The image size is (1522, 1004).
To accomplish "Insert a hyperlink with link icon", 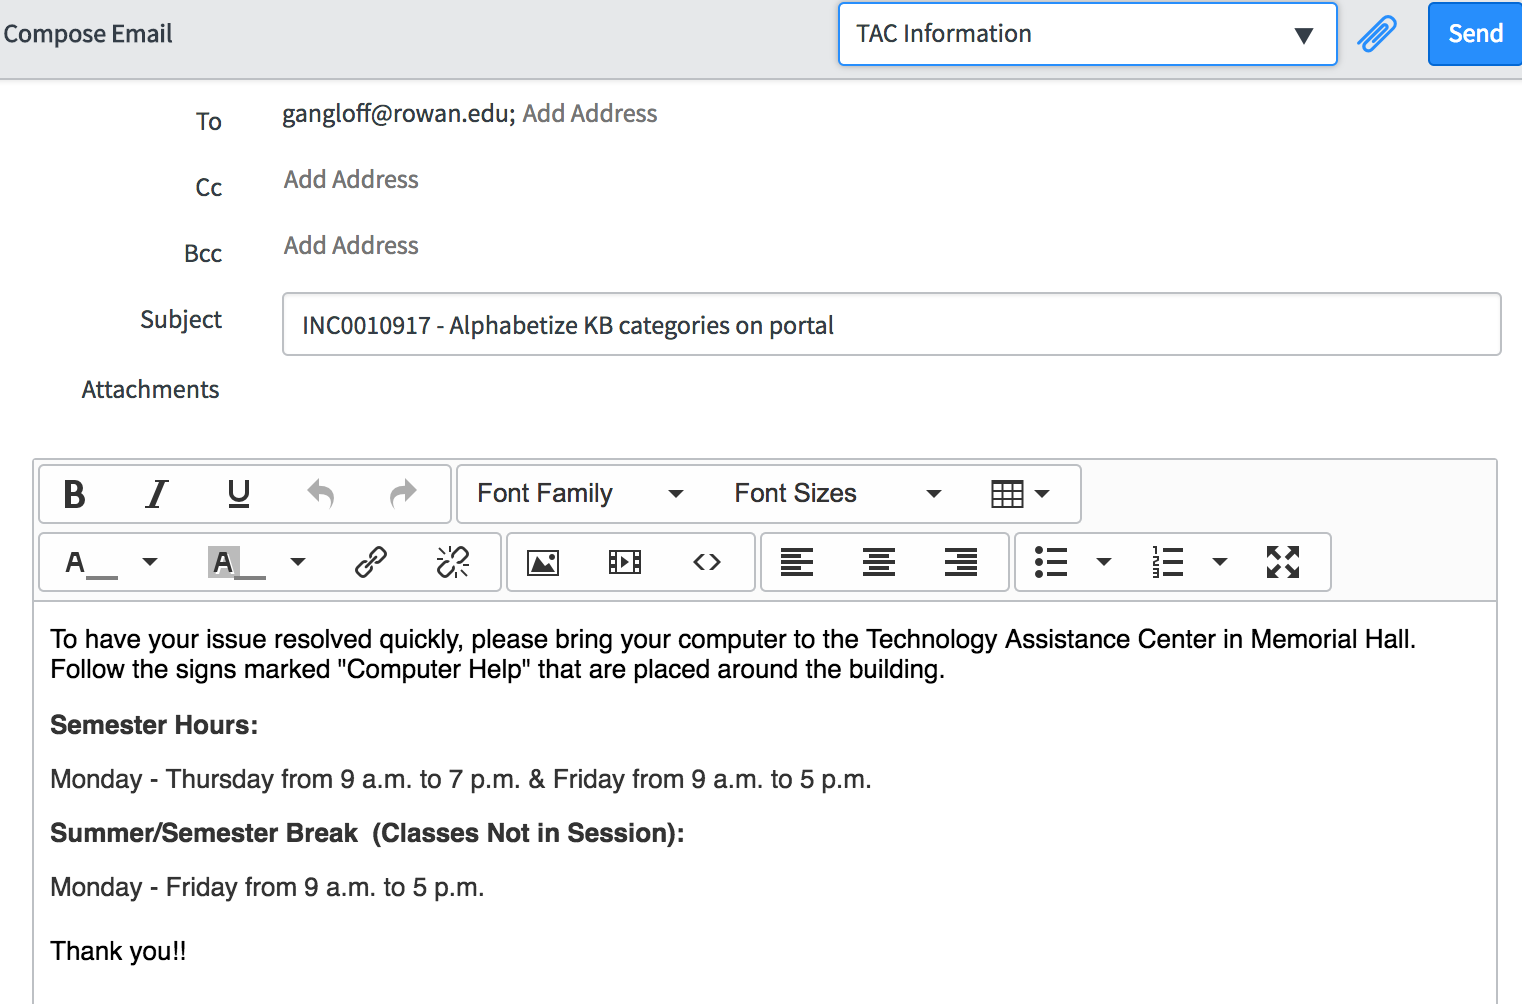I will click(371, 563).
